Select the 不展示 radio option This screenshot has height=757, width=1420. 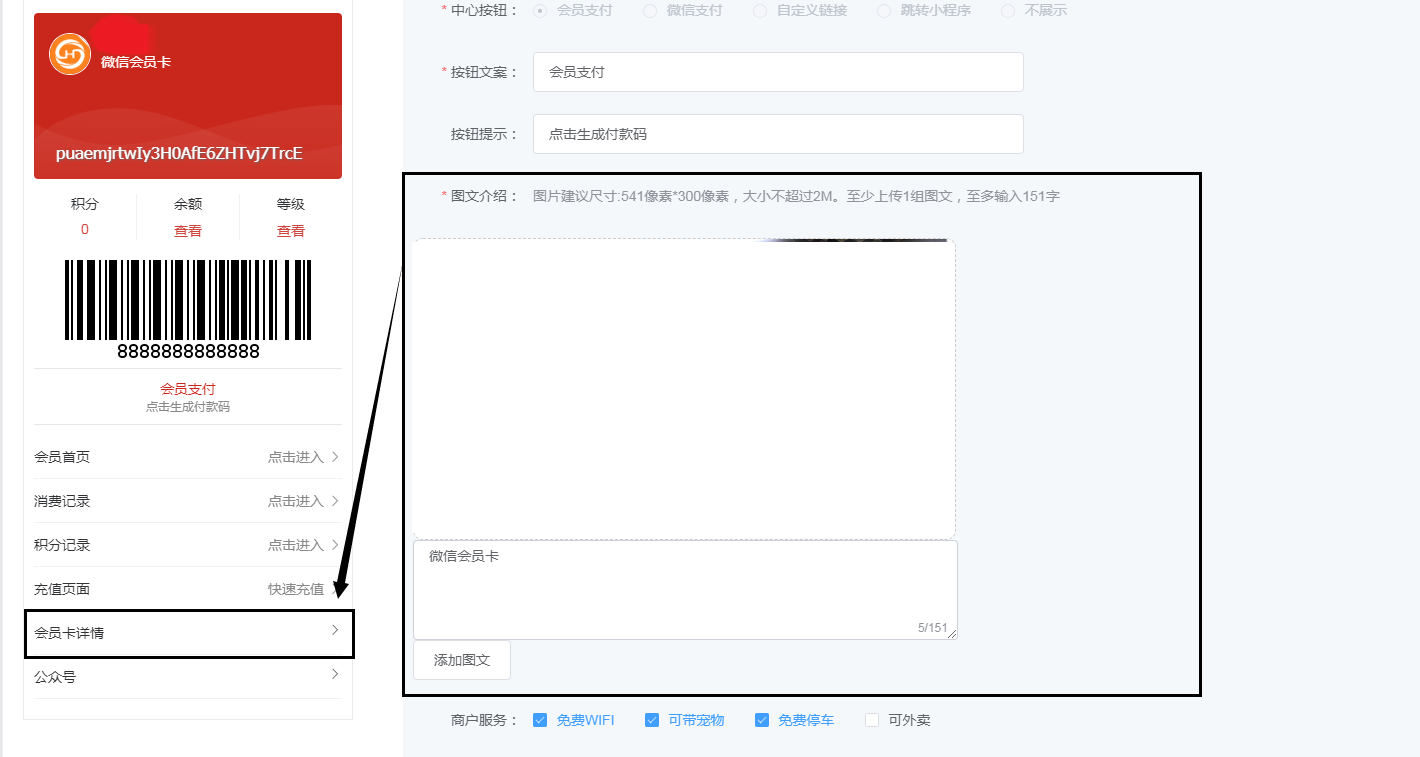[x=1008, y=10]
